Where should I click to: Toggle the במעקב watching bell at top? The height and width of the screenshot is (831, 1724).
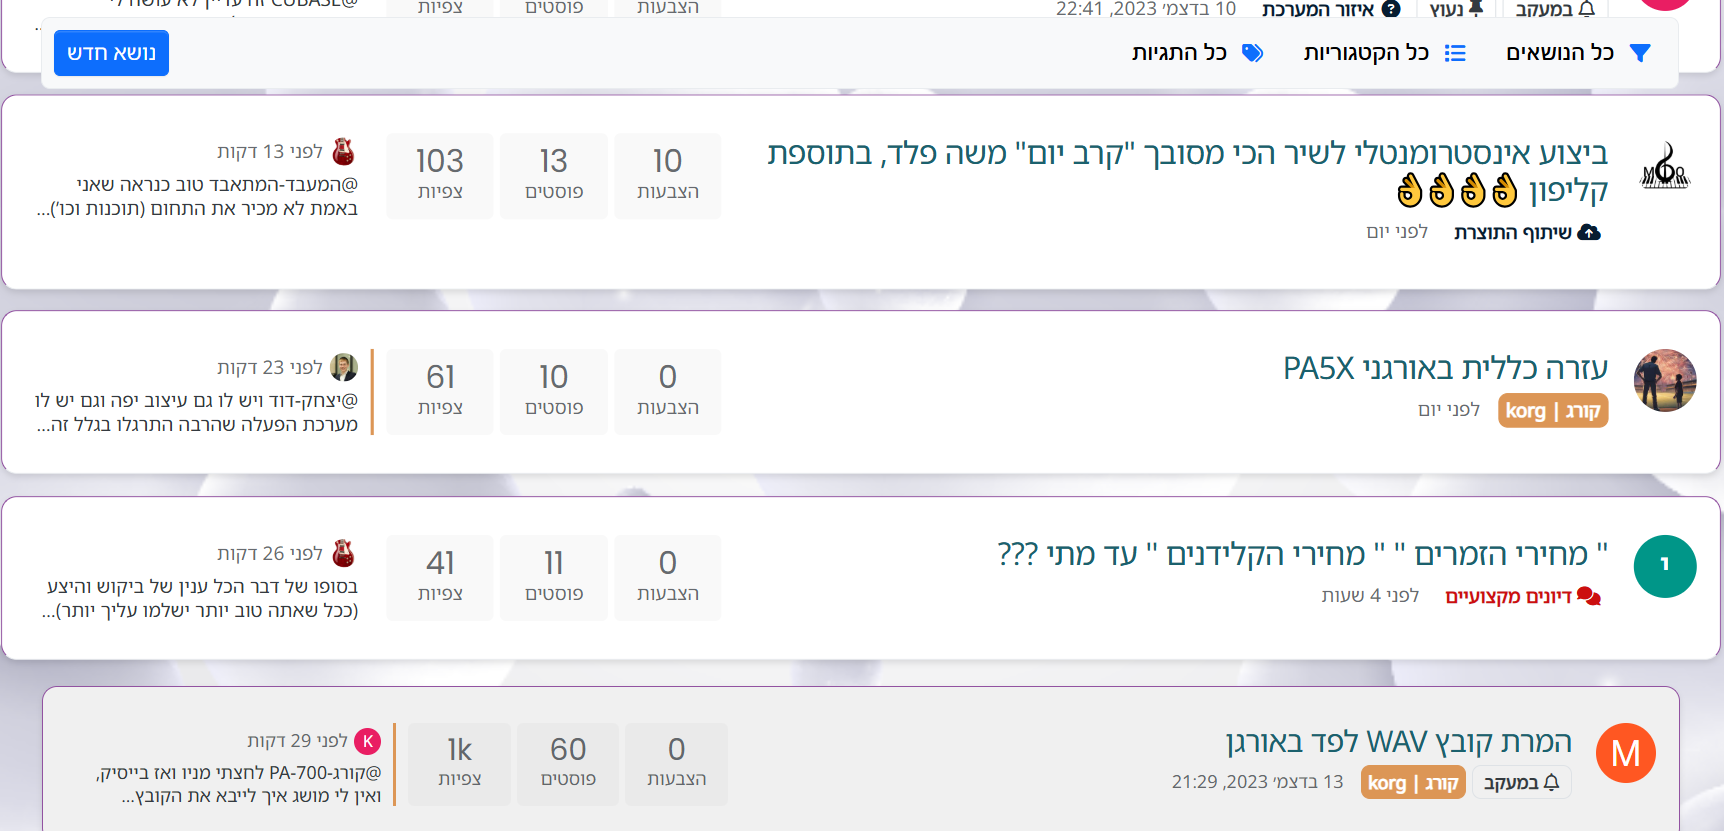(1555, 9)
